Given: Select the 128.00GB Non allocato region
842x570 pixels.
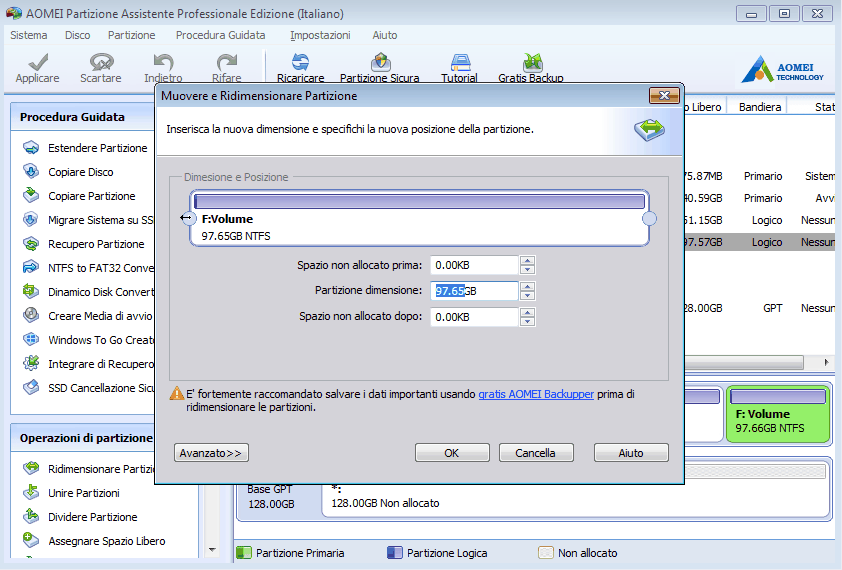Looking at the screenshot, I should 576,501.
